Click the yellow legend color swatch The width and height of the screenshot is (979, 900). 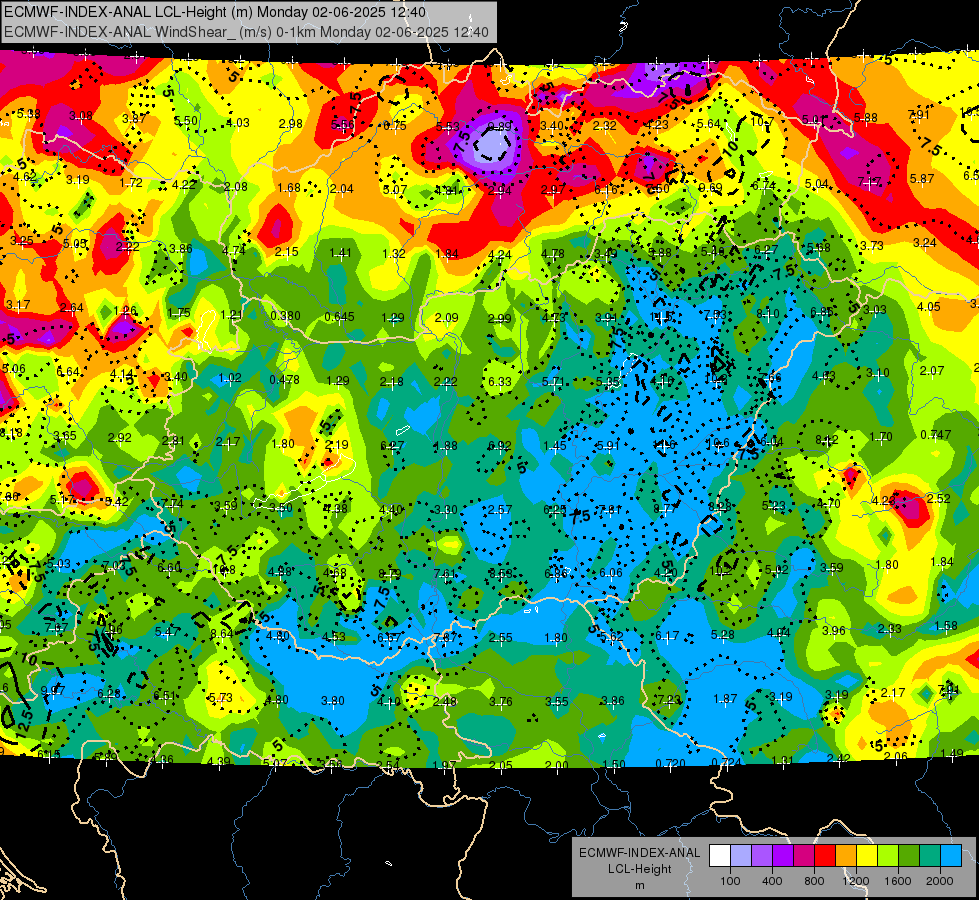pos(867,856)
